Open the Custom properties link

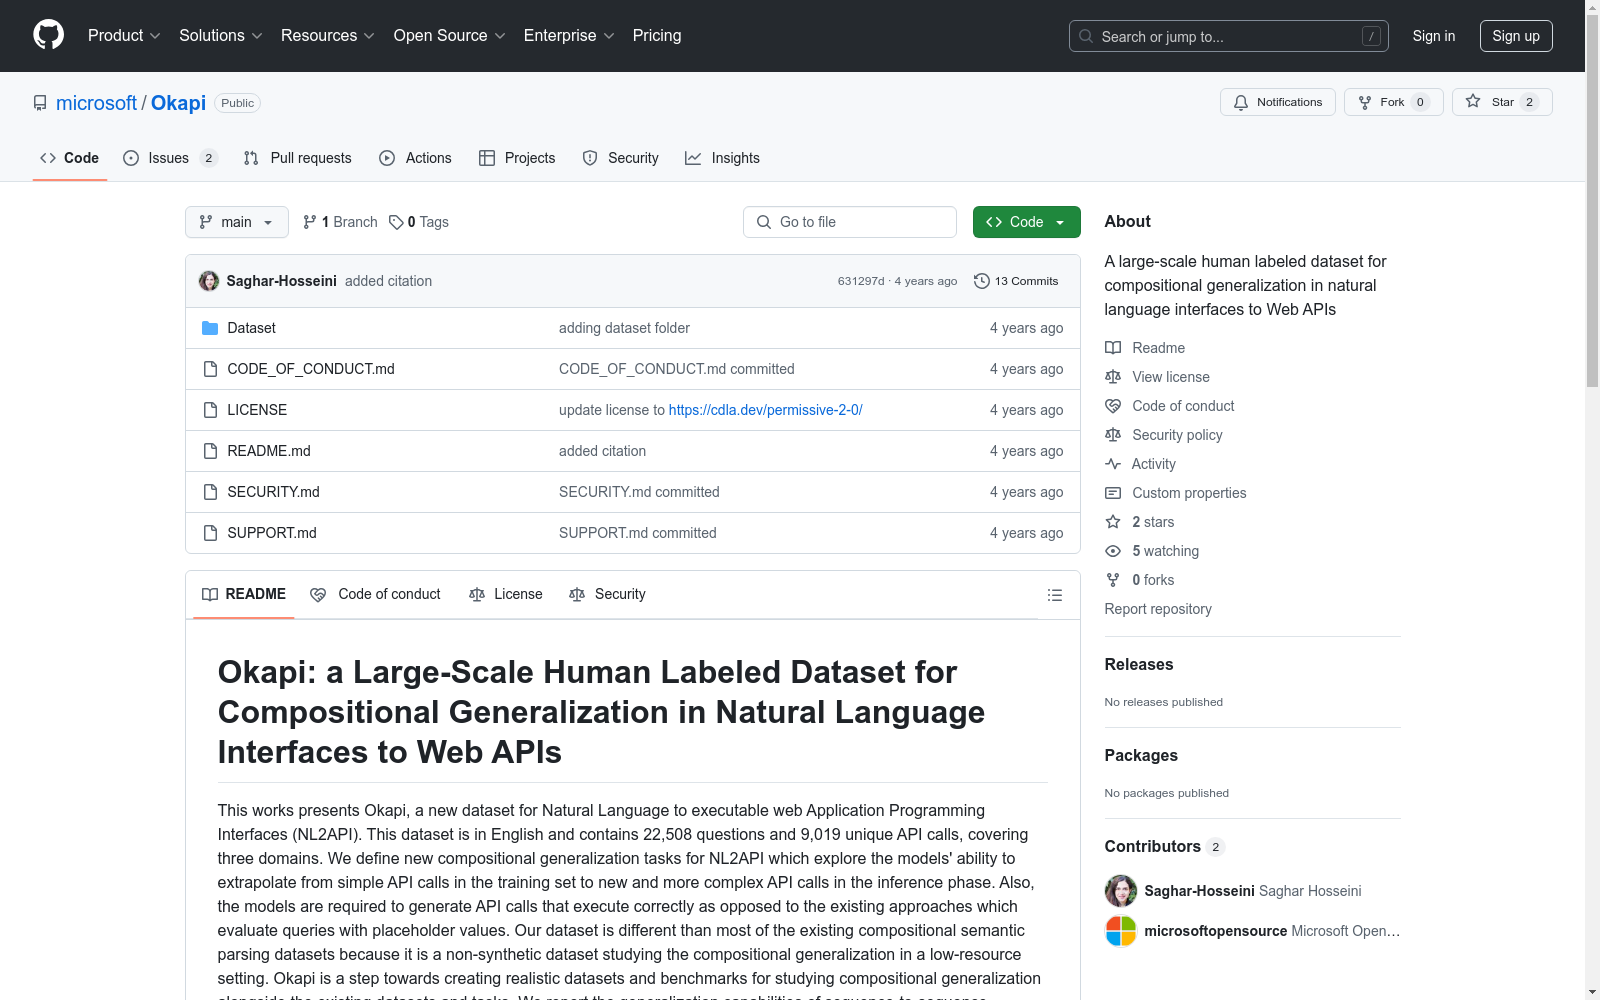[x=1189, y=493]
